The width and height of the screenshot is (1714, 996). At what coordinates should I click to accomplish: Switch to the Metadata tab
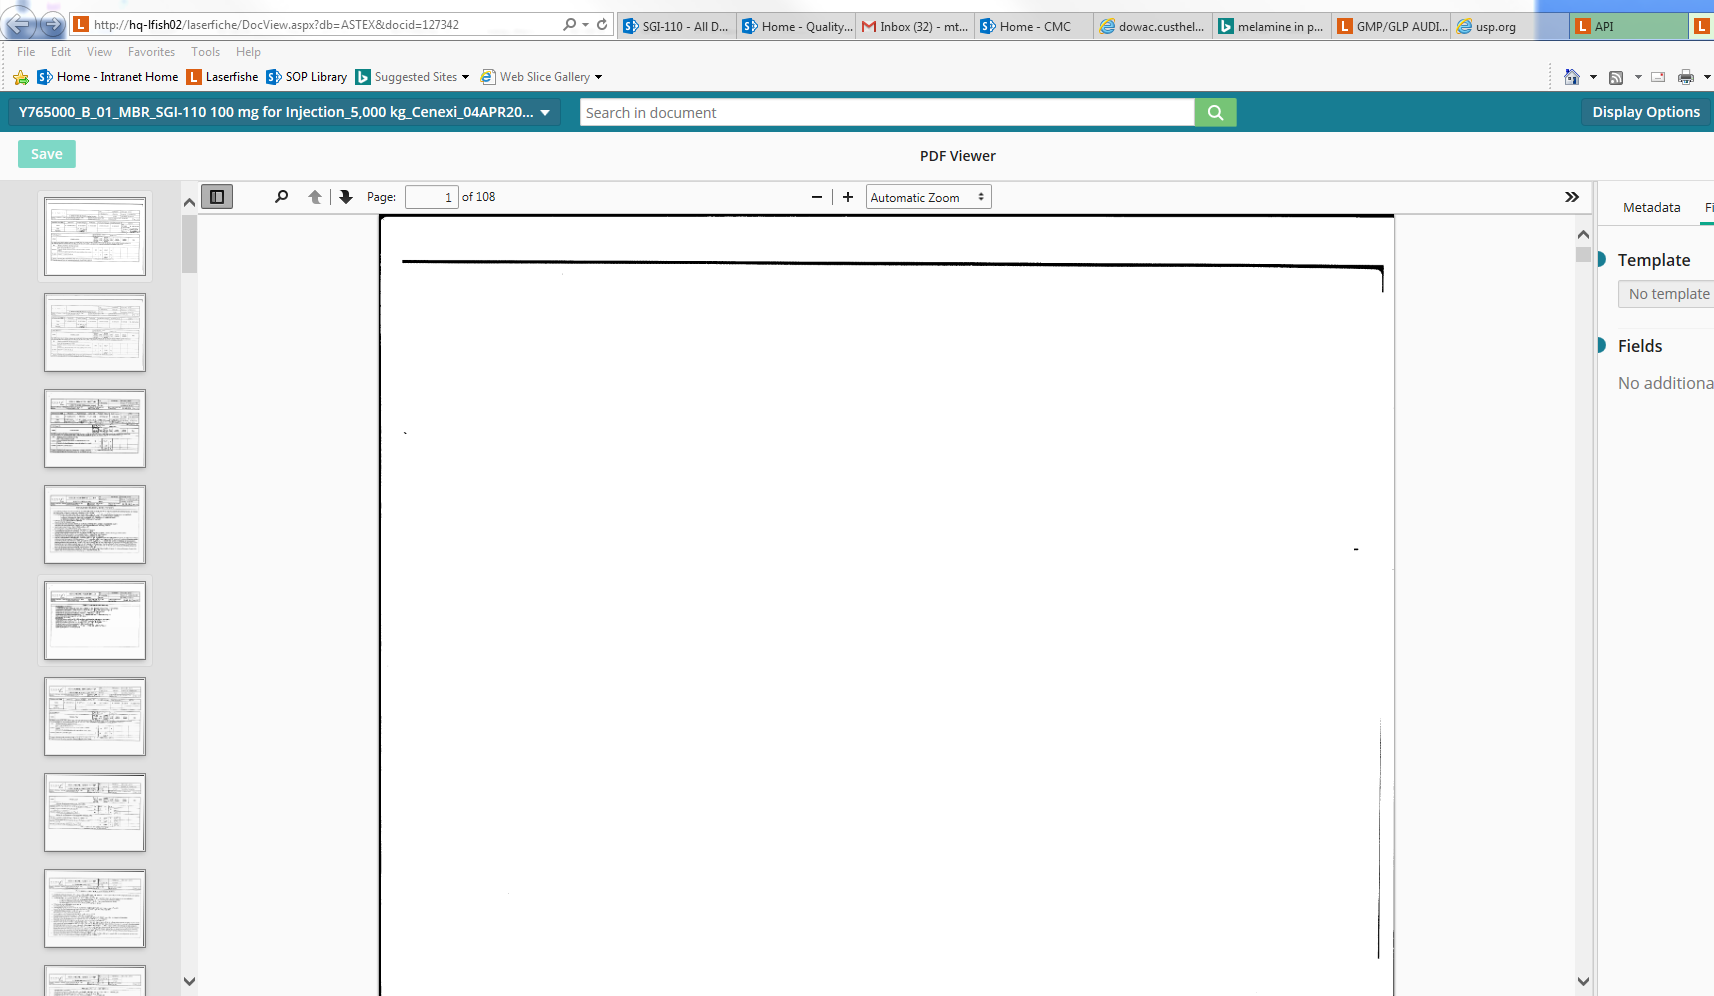click(x=1651, y=208)
